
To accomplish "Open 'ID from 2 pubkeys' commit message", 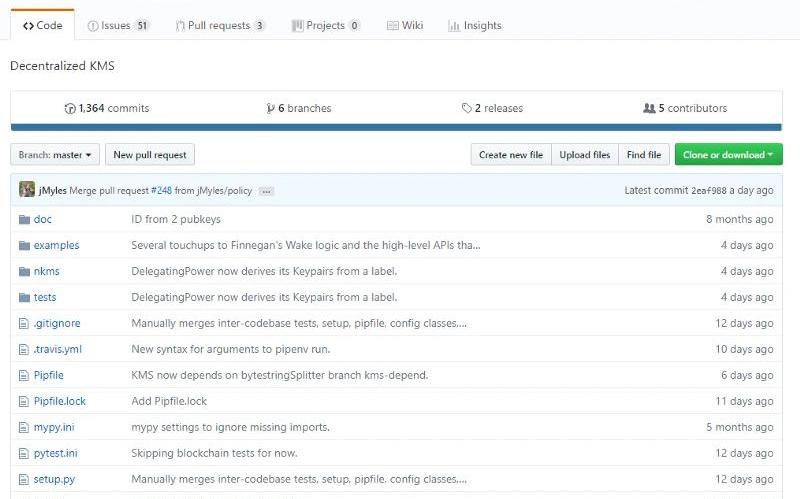I will pyautogui.click(x=176, y=219).
